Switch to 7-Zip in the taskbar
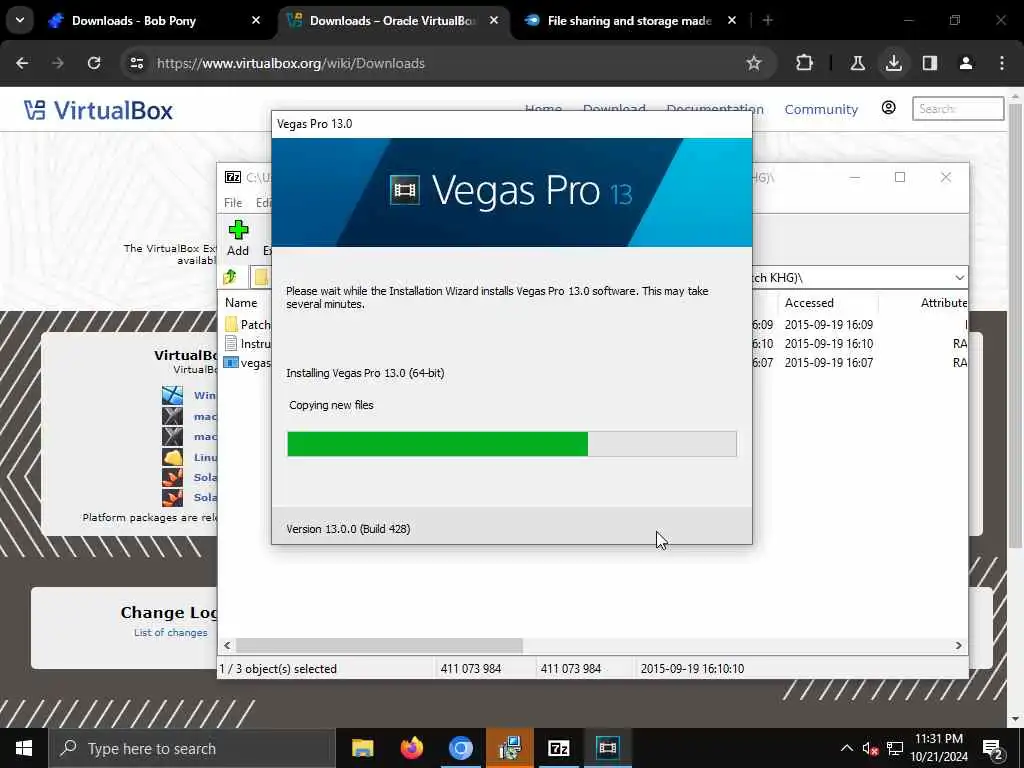1024x768 pixels. click(558, 748)
